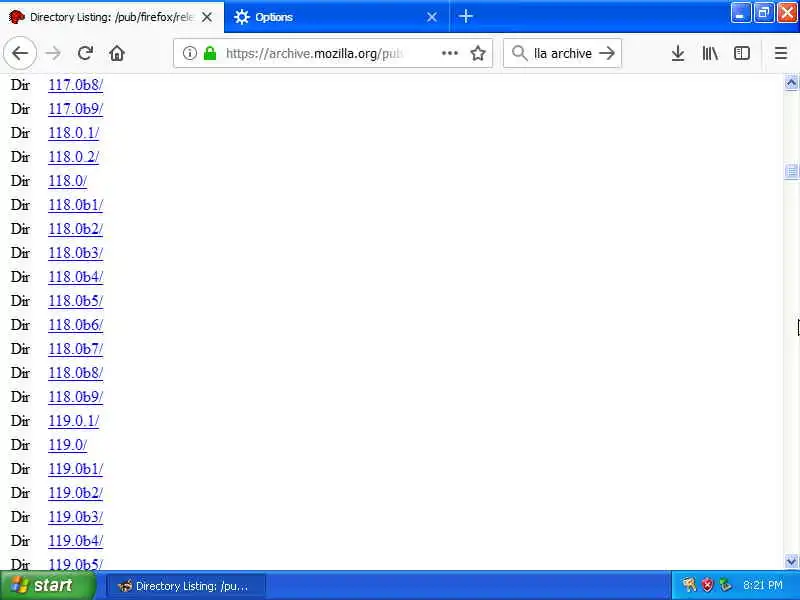Screen dimensions: 800x600
Task: Click the first system tray icon
Action: (689, 585)
